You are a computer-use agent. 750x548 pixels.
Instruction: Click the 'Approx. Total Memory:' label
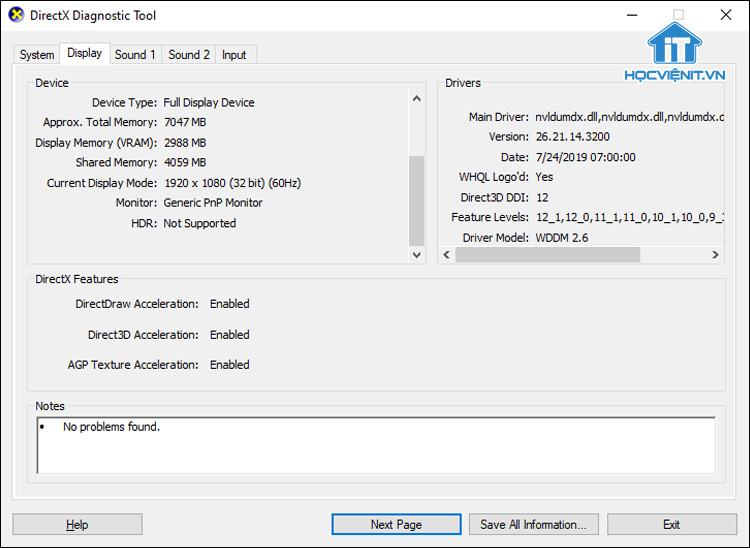click(x=100, y=122)
